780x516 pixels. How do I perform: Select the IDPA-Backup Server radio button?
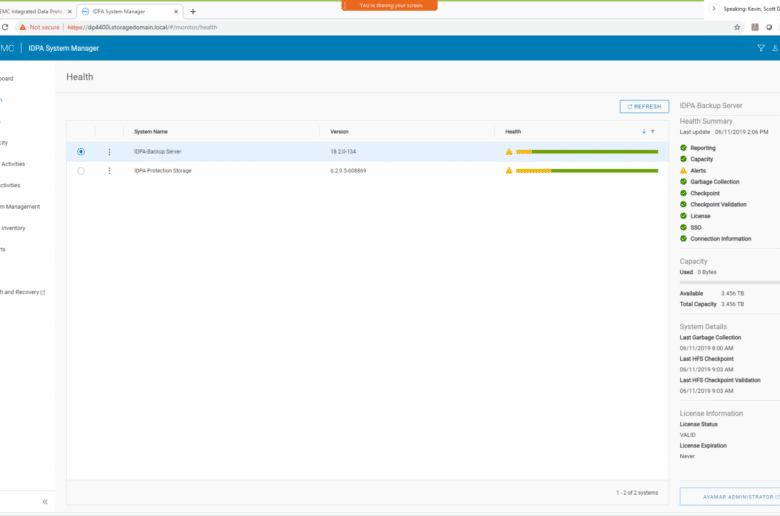81,152
